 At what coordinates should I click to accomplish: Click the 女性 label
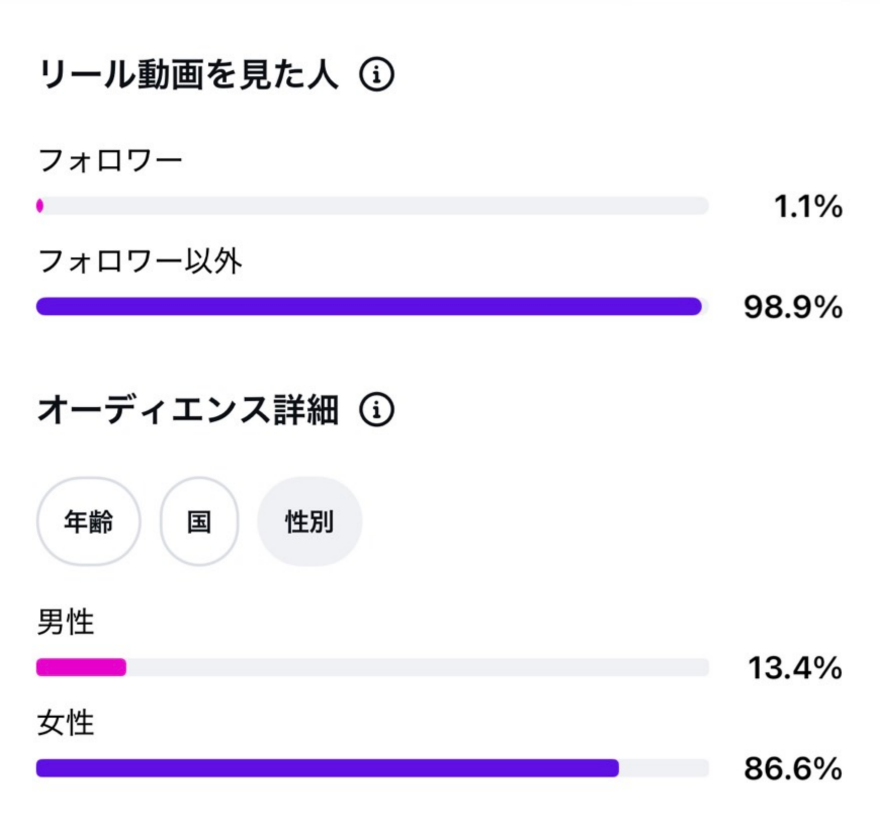[66, 723]
